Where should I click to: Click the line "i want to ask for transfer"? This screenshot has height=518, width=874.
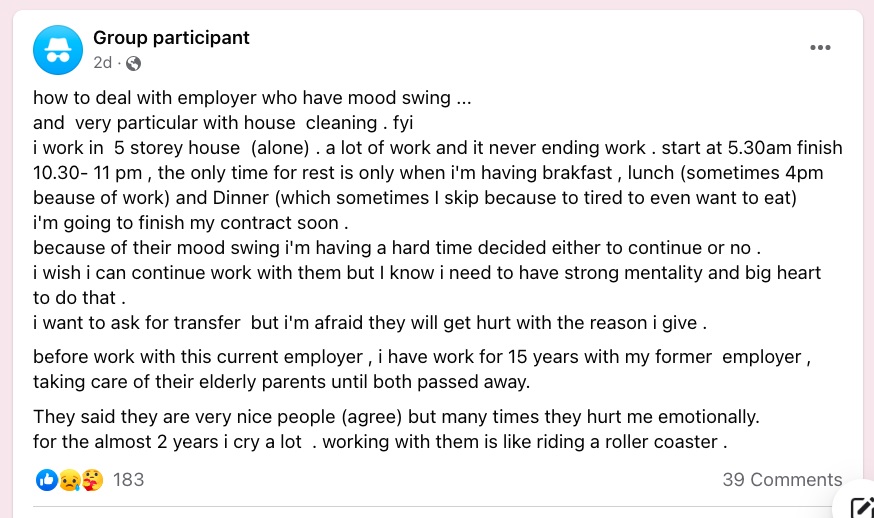[x=370, y=323]
